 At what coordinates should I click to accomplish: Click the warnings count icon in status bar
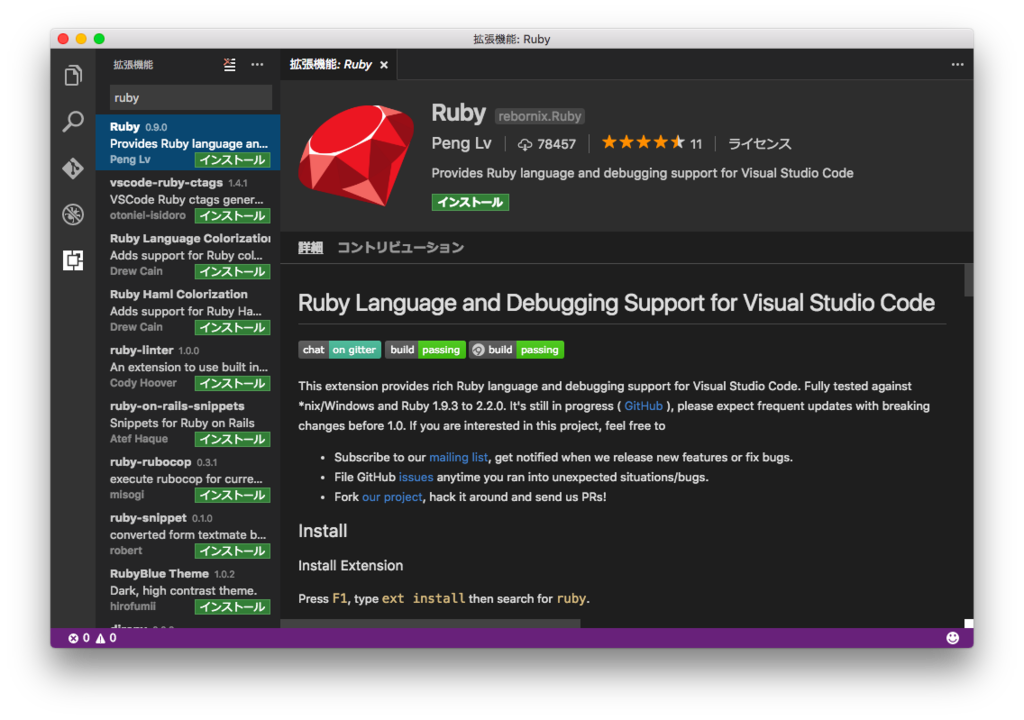click(101, 638)
